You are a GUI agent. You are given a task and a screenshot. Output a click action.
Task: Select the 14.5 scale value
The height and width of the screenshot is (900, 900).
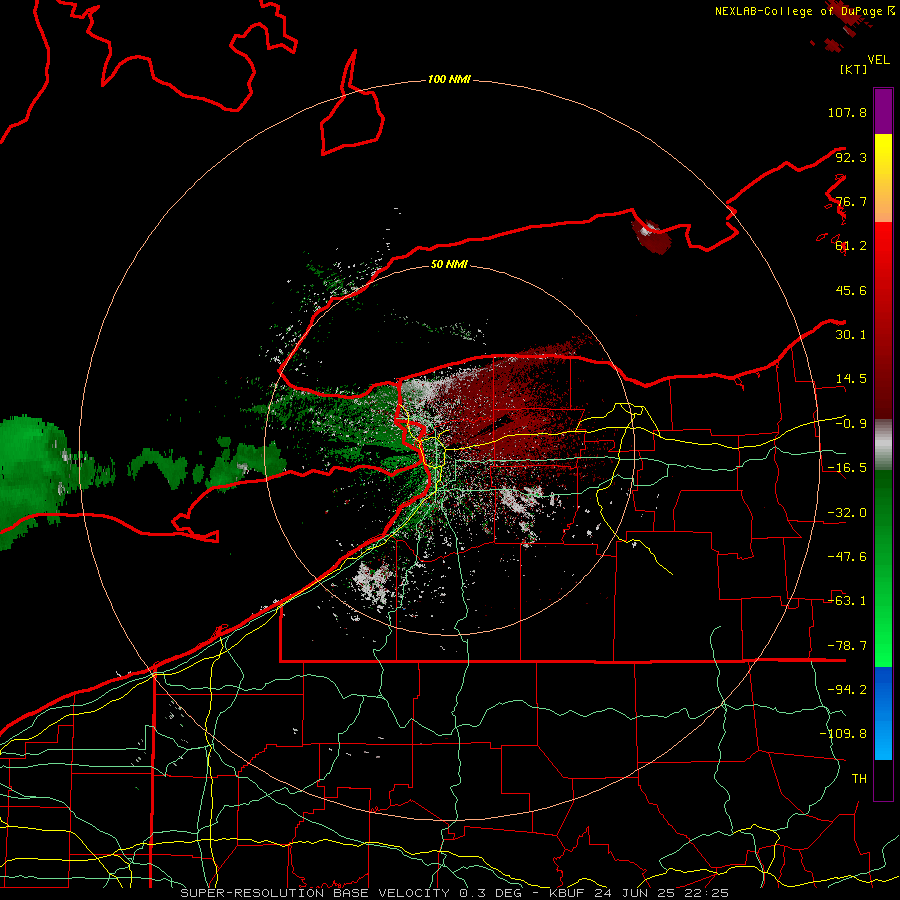[851, 379]
